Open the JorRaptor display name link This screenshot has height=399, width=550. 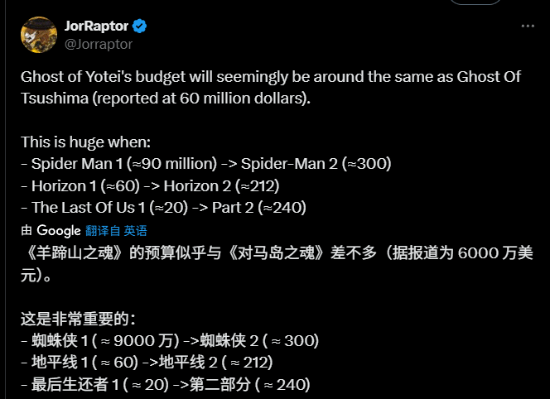(96, 26)
